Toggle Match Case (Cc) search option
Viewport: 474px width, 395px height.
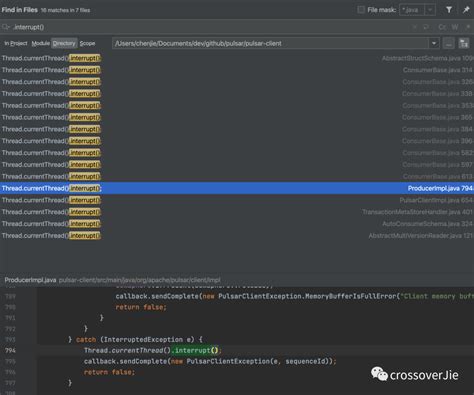click(442, 27)
